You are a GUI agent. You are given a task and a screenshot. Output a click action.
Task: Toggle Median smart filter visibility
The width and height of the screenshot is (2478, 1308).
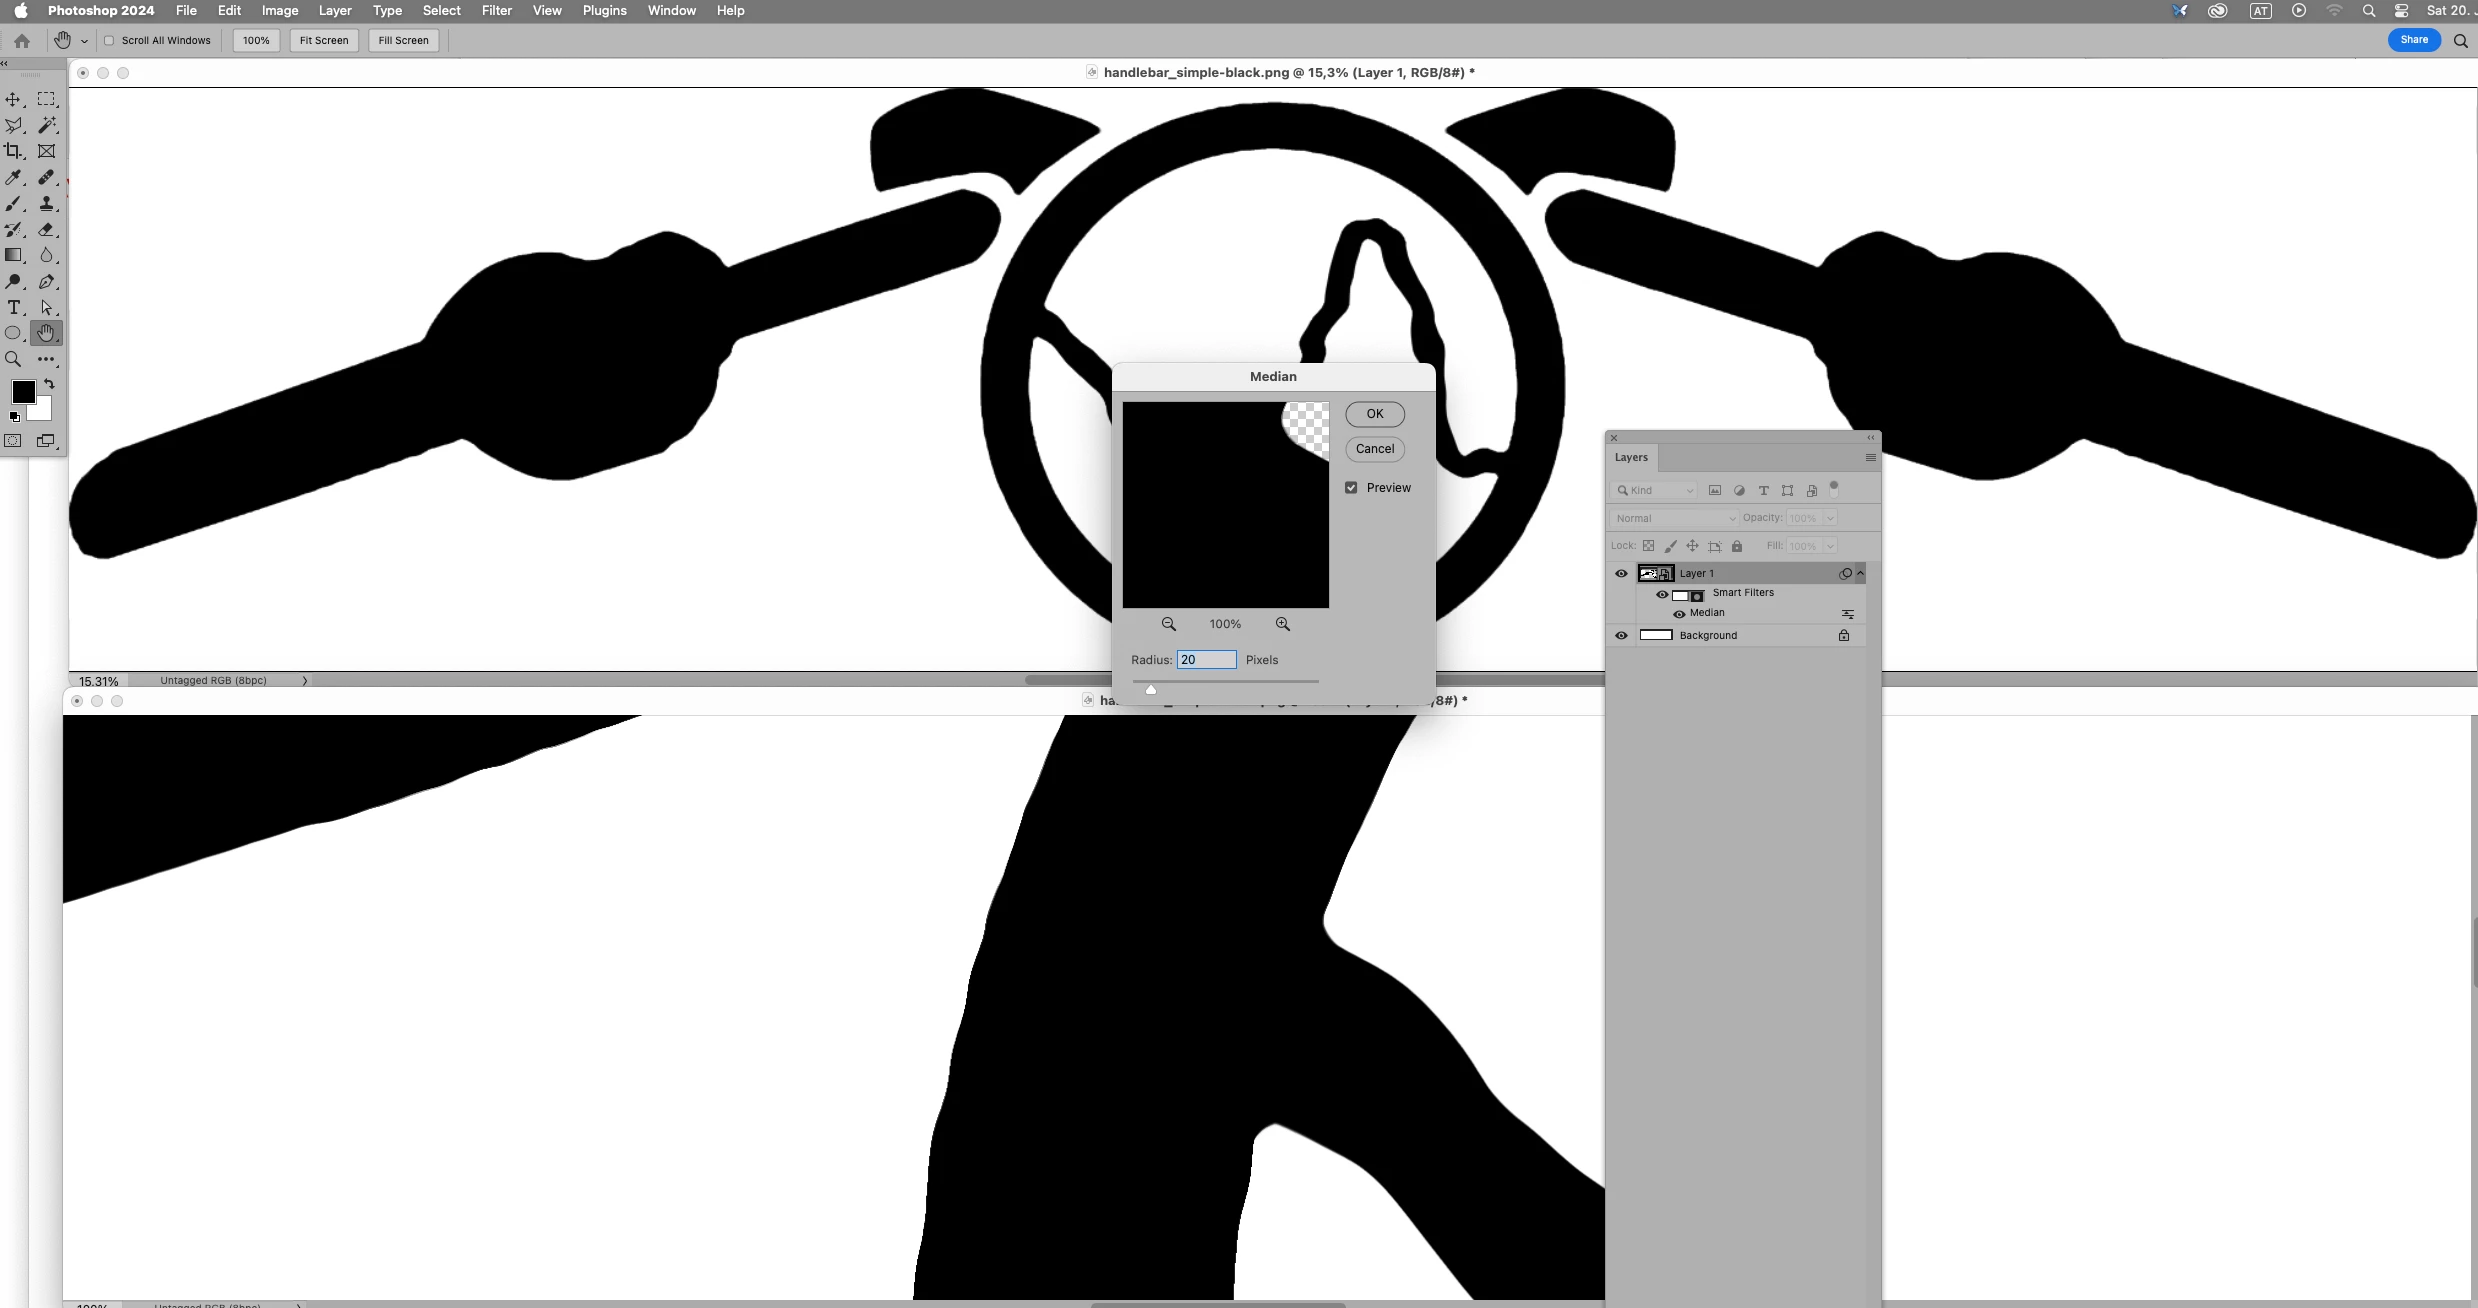coord(1679,613)
